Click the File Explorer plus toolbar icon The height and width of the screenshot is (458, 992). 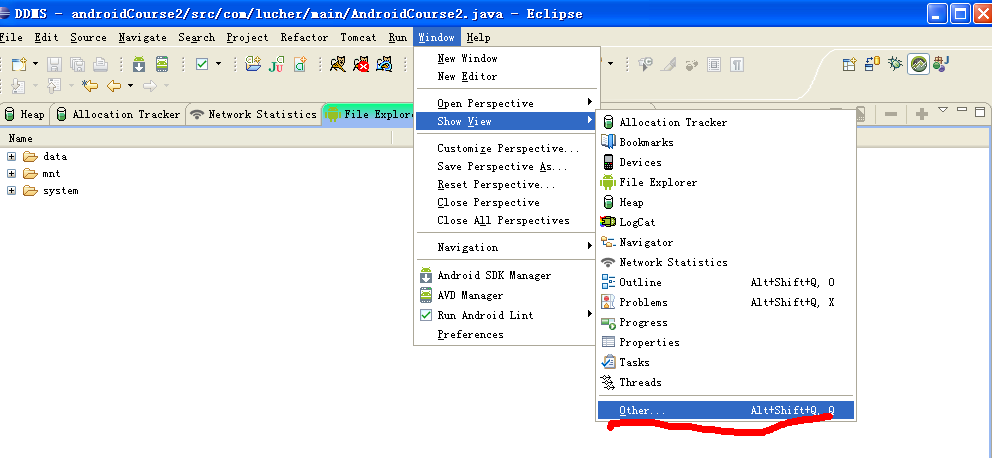point(922,114)
